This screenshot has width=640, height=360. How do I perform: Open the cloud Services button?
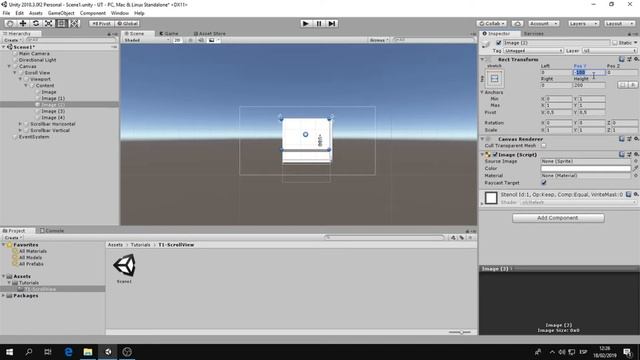coord(517,24)
